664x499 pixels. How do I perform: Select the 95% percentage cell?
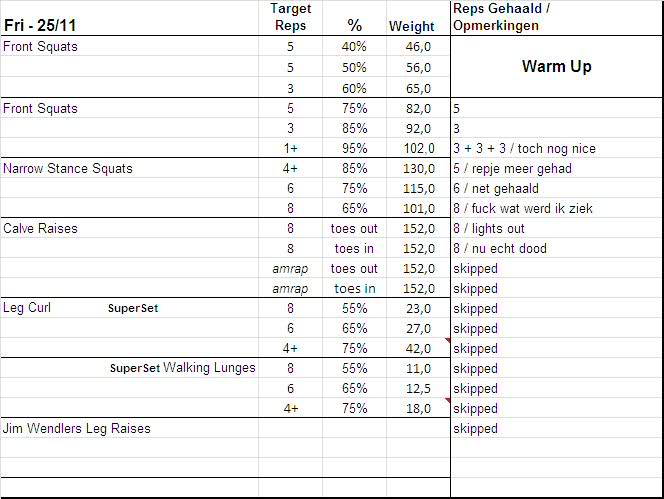(354, 148)
